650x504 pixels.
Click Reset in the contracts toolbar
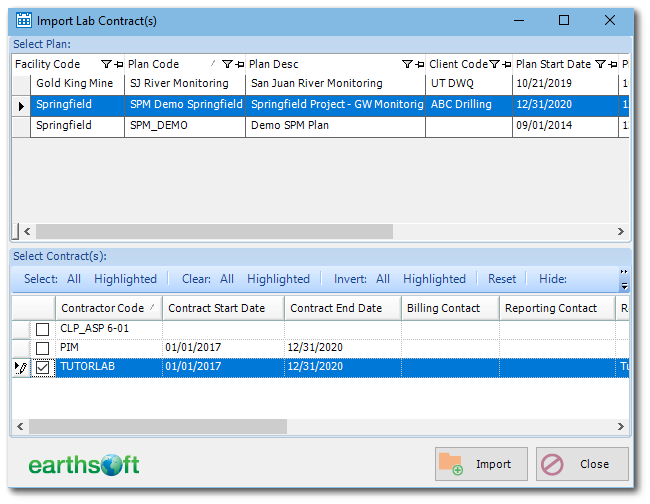click(x=502, y=279)
